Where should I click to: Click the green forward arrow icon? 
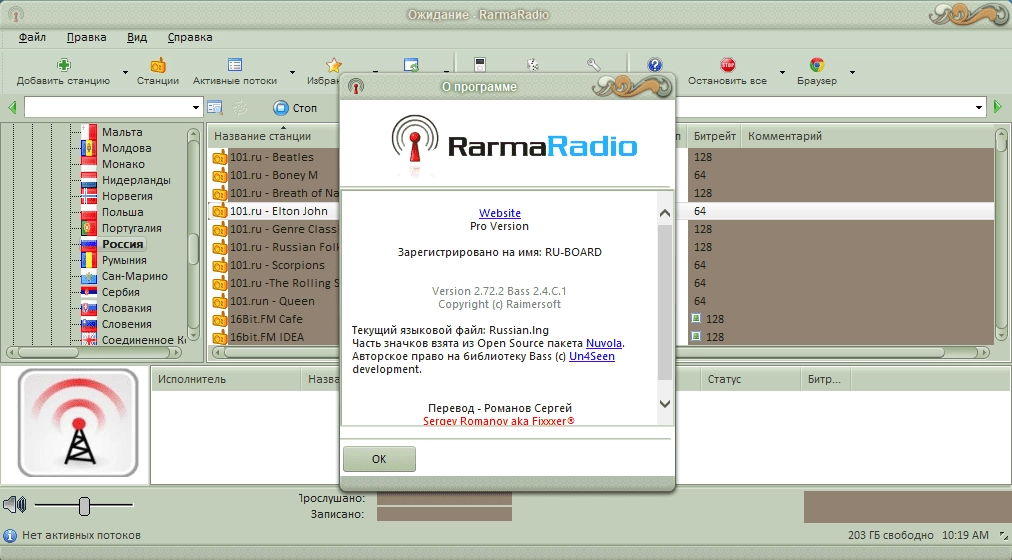click(x=998, y=107)
